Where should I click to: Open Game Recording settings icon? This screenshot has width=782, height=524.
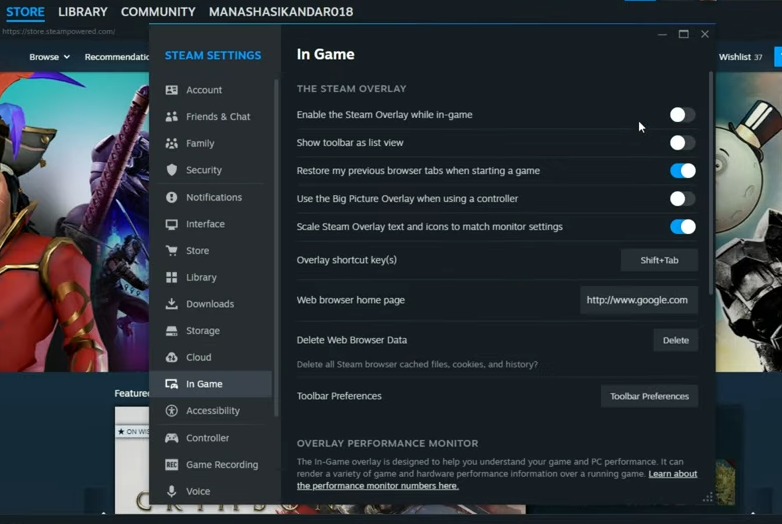coord(171,465)
